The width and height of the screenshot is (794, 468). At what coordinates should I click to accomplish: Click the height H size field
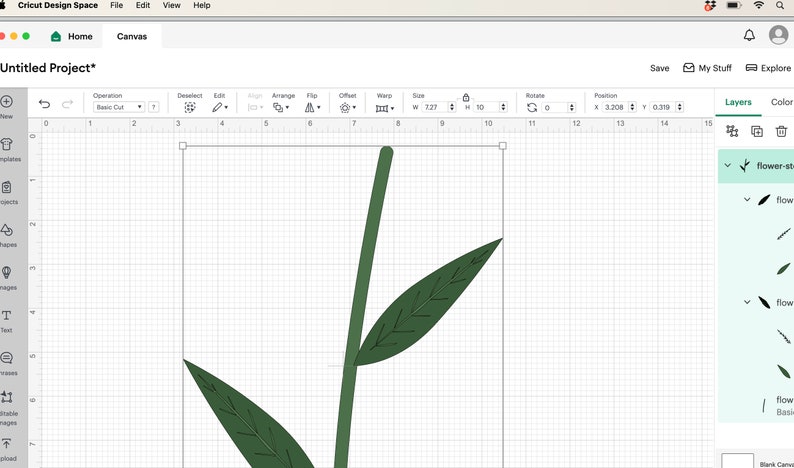[486, 107]
